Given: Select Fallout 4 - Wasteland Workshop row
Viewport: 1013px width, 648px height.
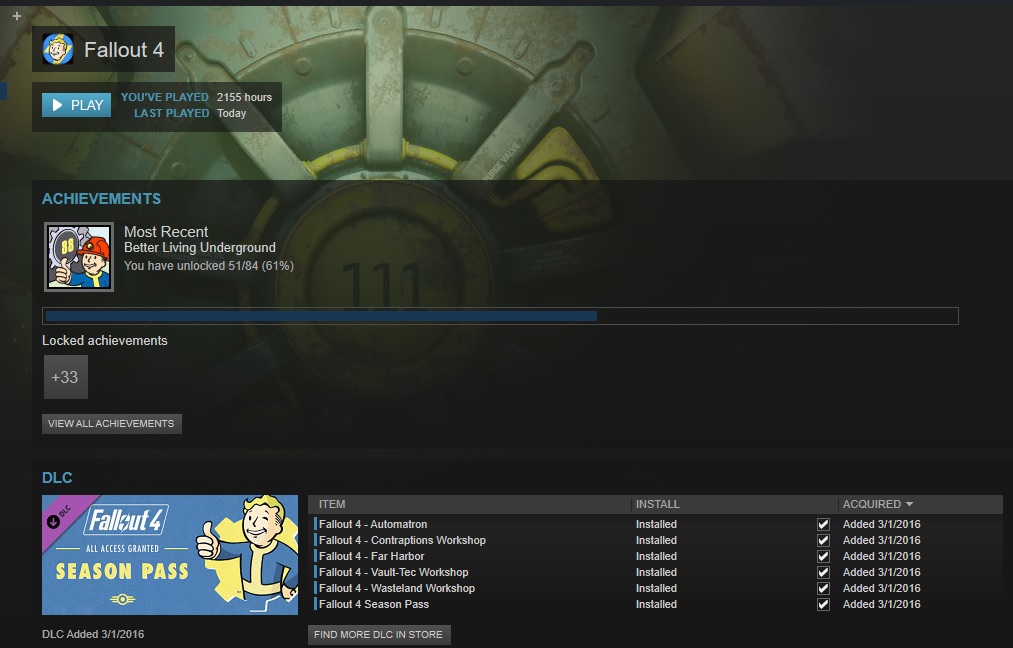Looking at the screenshot, I should tap(658, 588).
